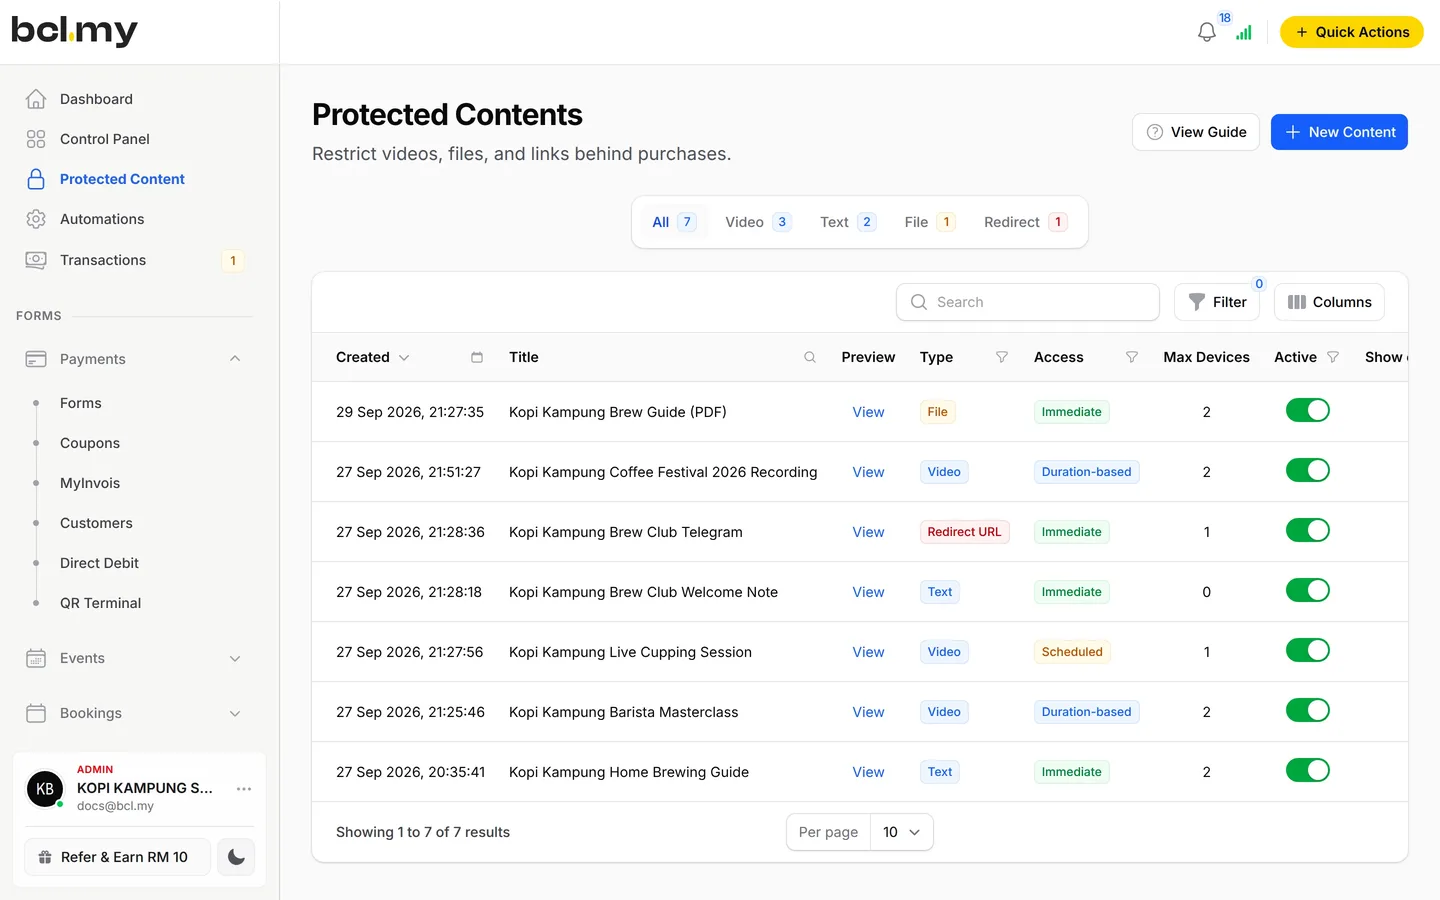
Task: Disable Active toggle for Brew Guide (PDF)
Action: [1307, 410]
